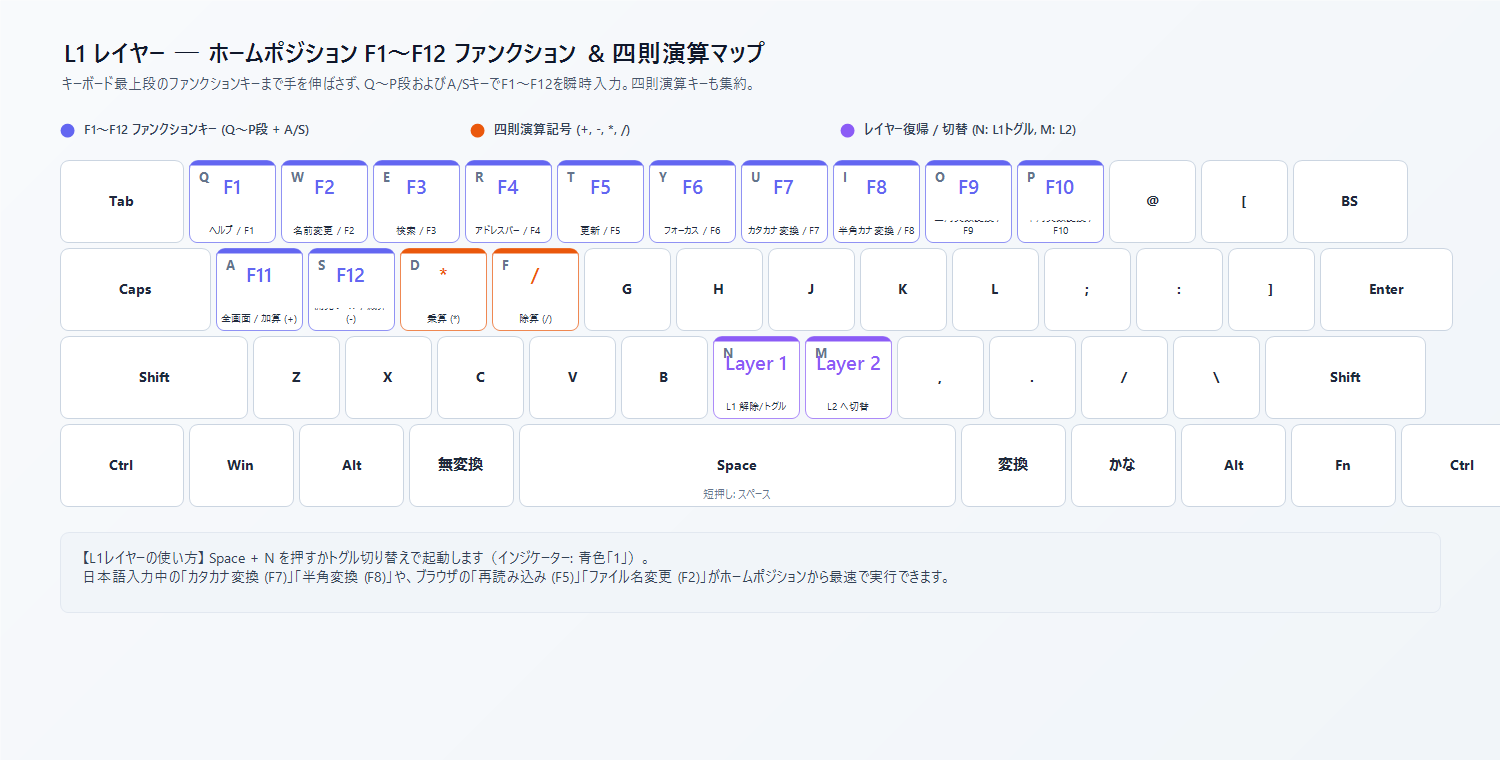Select the A key mapped to F11

(259, 289)
